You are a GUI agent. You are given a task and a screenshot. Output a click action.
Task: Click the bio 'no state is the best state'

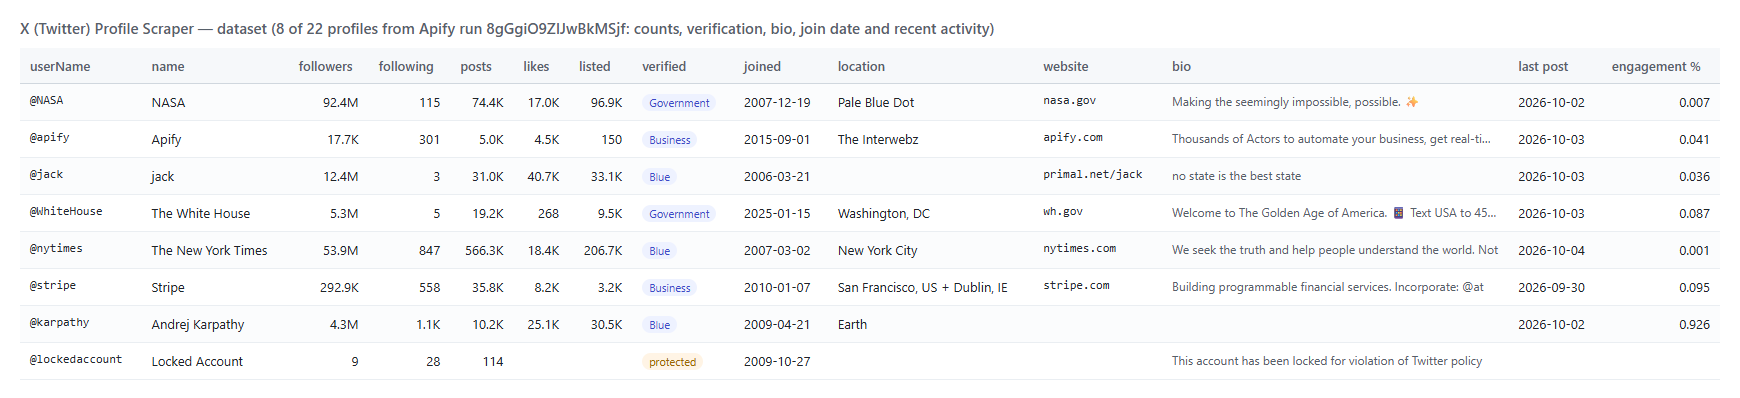tap(1237, 177)
